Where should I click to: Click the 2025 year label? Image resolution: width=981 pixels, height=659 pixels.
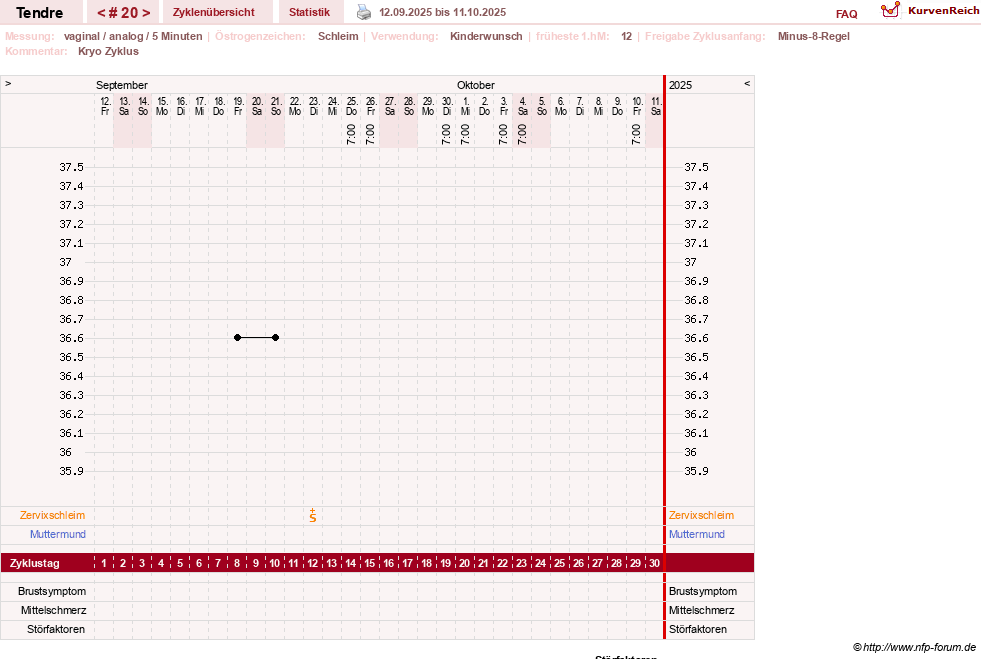click(680, 85)
